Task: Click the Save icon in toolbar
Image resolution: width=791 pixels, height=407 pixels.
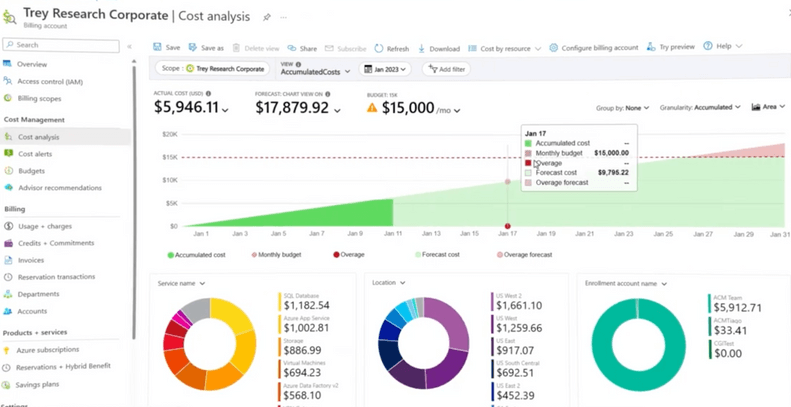Action: 157,47
